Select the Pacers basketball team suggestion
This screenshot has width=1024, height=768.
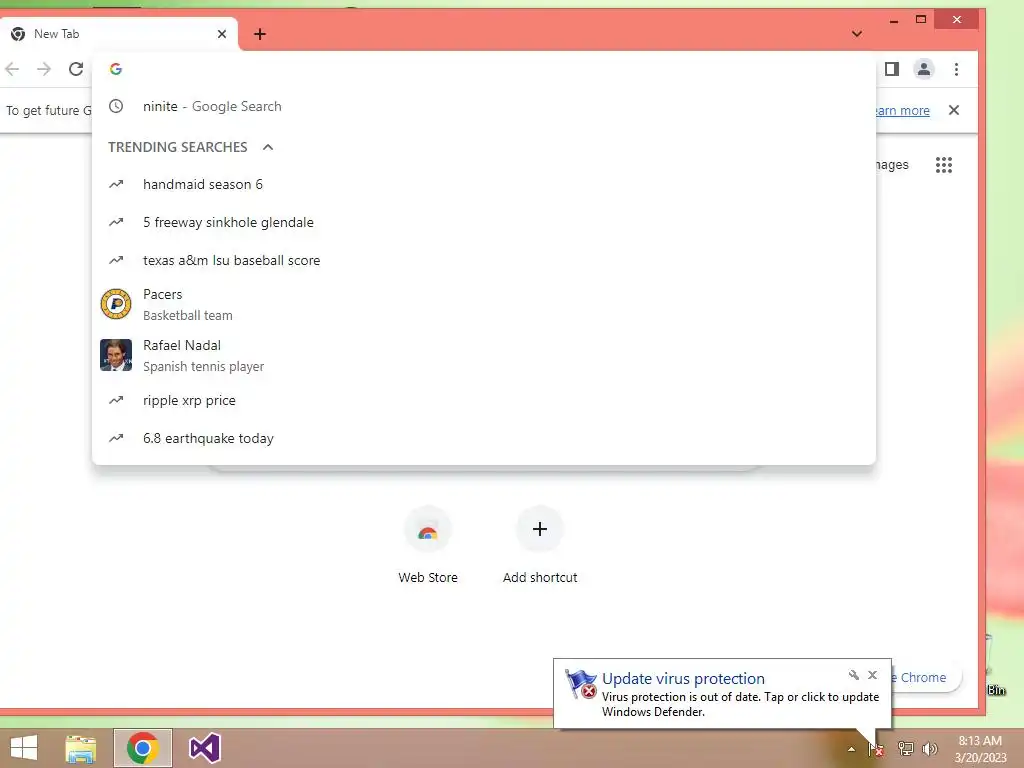tap(483, 304)
